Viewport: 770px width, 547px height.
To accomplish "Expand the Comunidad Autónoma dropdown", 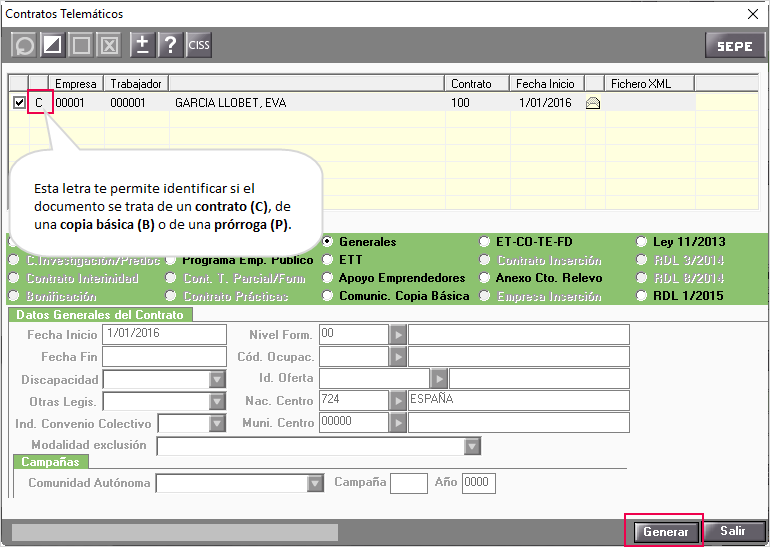I will (315, 483).
